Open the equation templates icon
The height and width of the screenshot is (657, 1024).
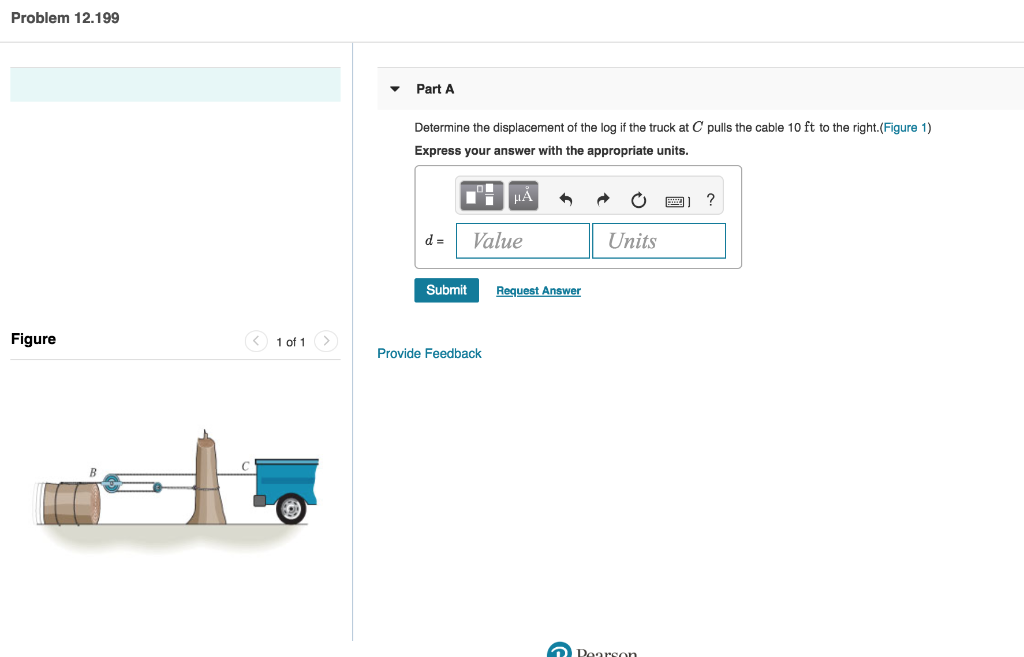481,196
